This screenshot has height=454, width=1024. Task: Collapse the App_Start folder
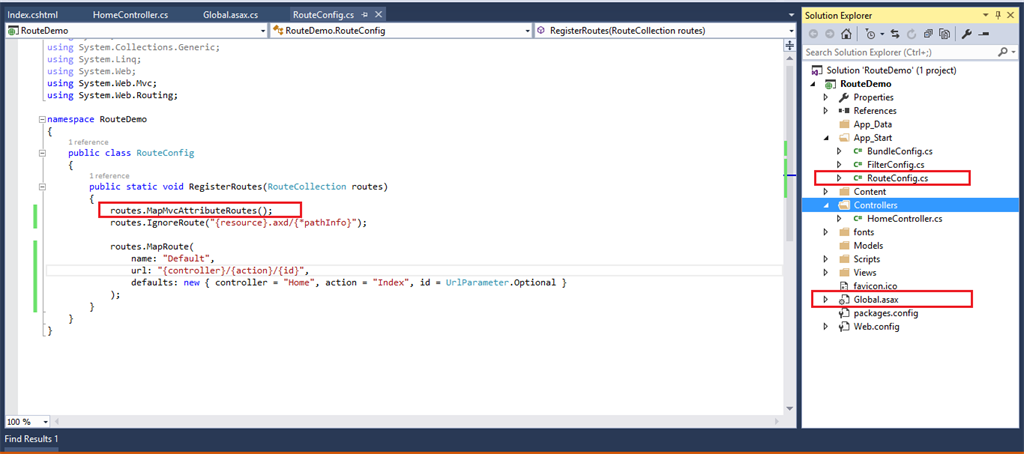point(826,138)
